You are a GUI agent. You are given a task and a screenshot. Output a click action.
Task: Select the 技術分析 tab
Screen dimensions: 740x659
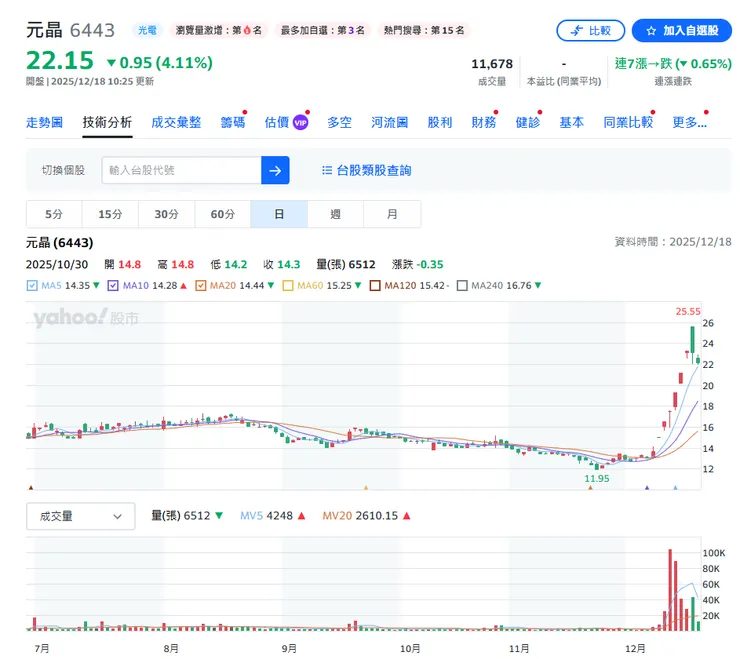coord(107,123)
